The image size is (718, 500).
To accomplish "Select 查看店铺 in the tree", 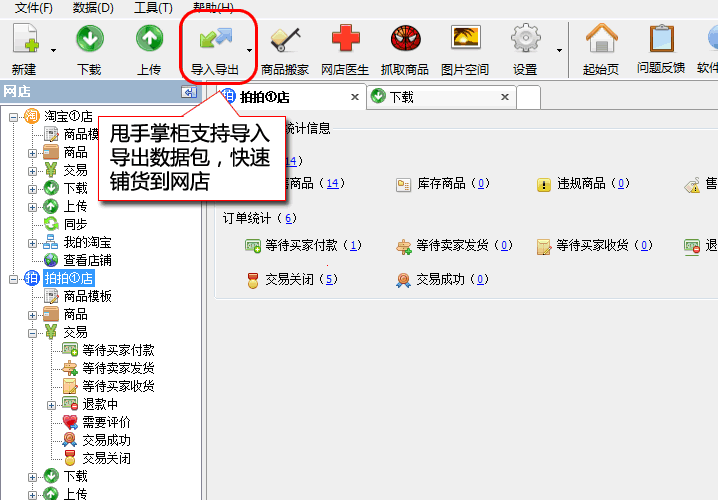I will pyautogui.click(x=87, y=261).
